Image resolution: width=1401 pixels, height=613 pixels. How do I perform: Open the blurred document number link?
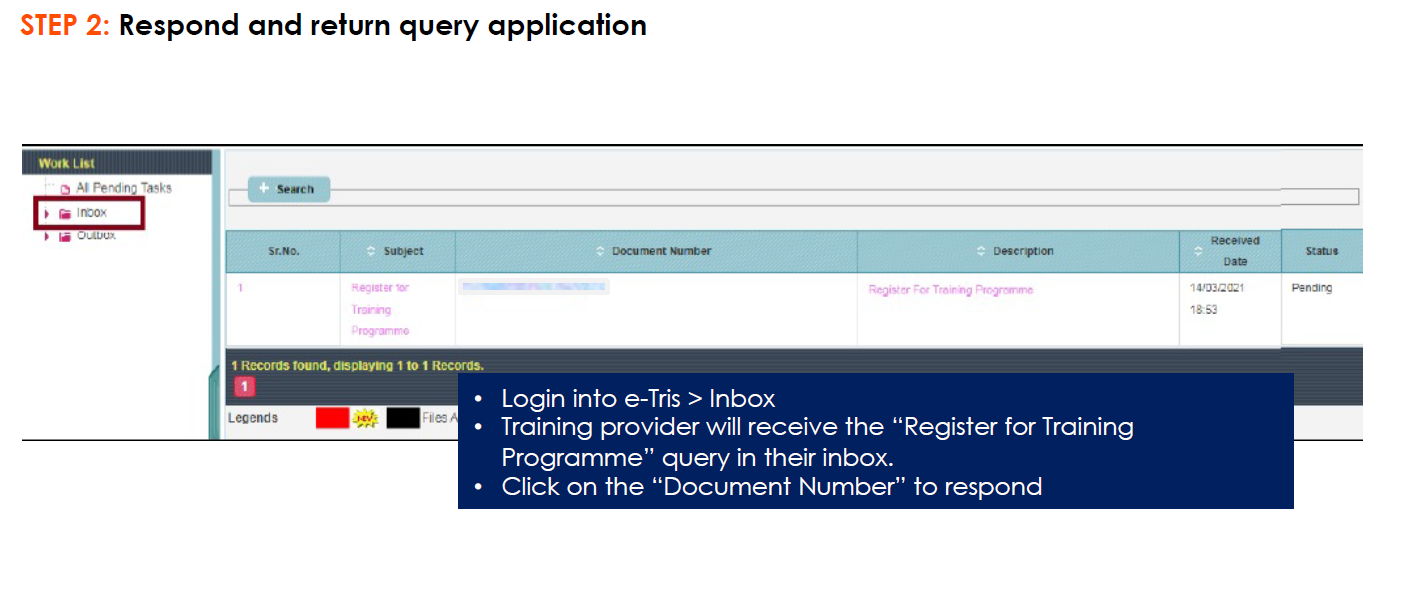pyautogui.click(x=534, y=288)
